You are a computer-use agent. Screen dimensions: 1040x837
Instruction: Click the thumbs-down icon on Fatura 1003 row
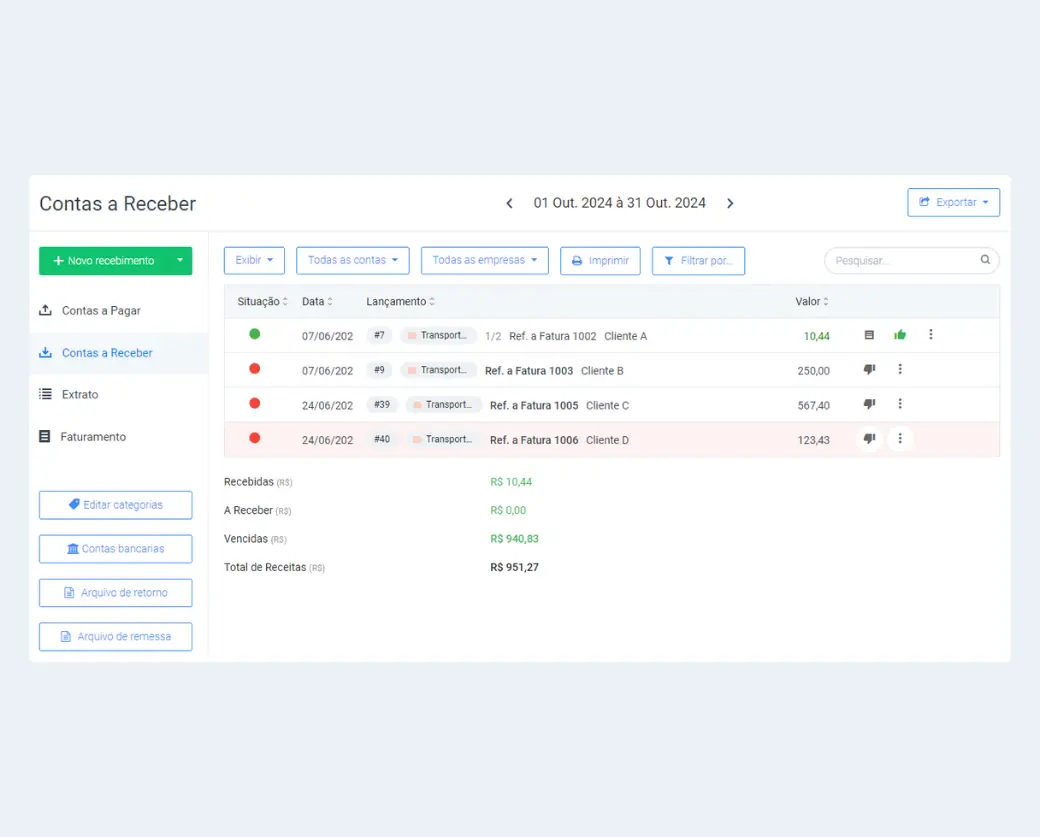(x=869, y=369)
